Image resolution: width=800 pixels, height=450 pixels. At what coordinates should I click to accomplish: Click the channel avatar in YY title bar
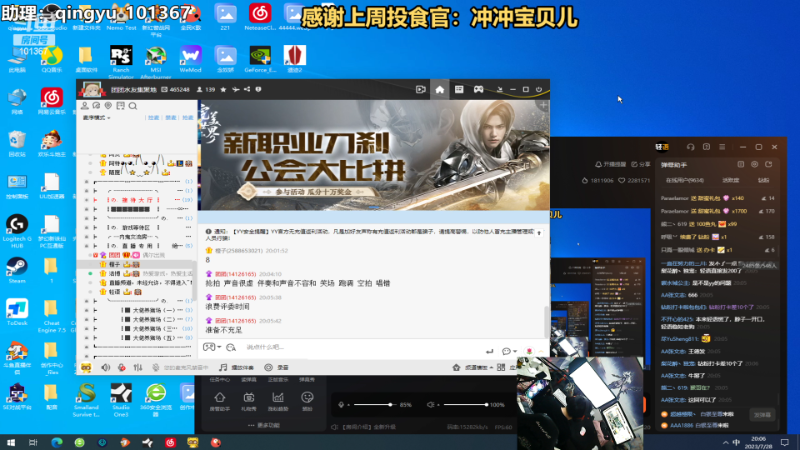[91, 89]
